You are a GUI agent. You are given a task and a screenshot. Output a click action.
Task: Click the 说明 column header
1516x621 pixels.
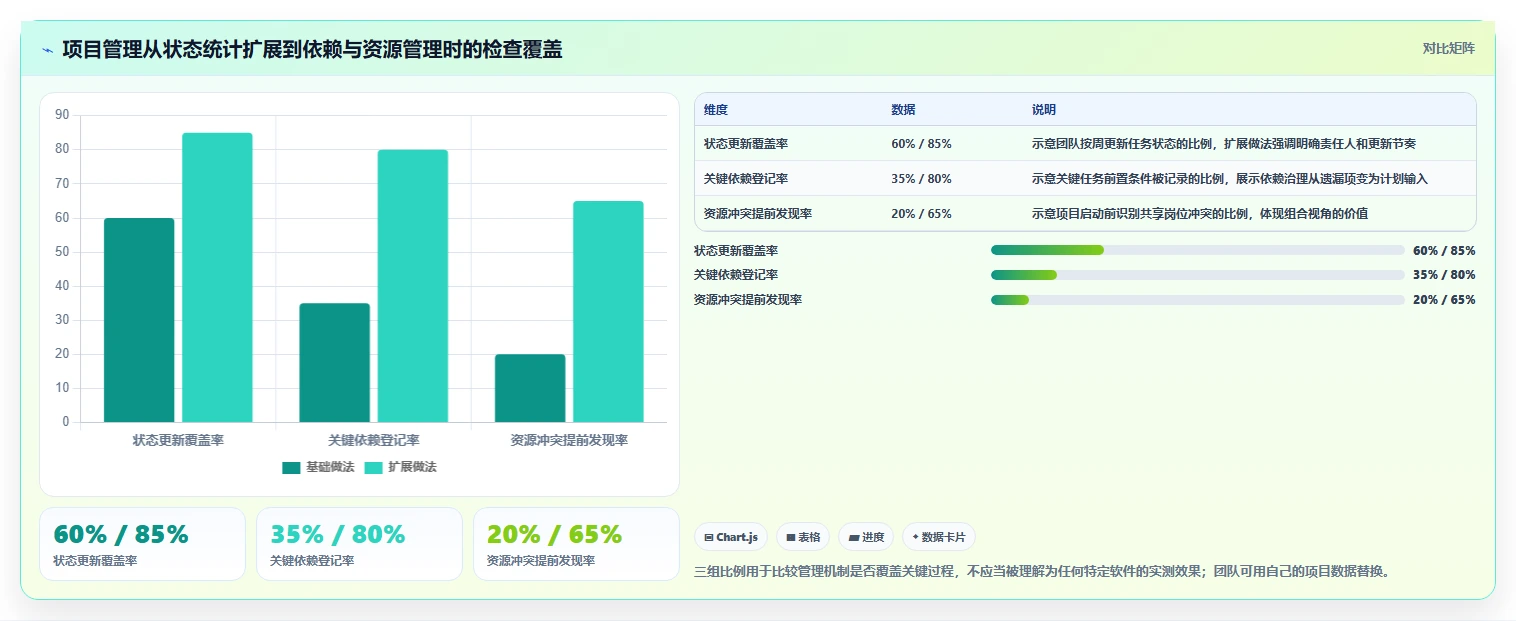[x=1044, y=110]
